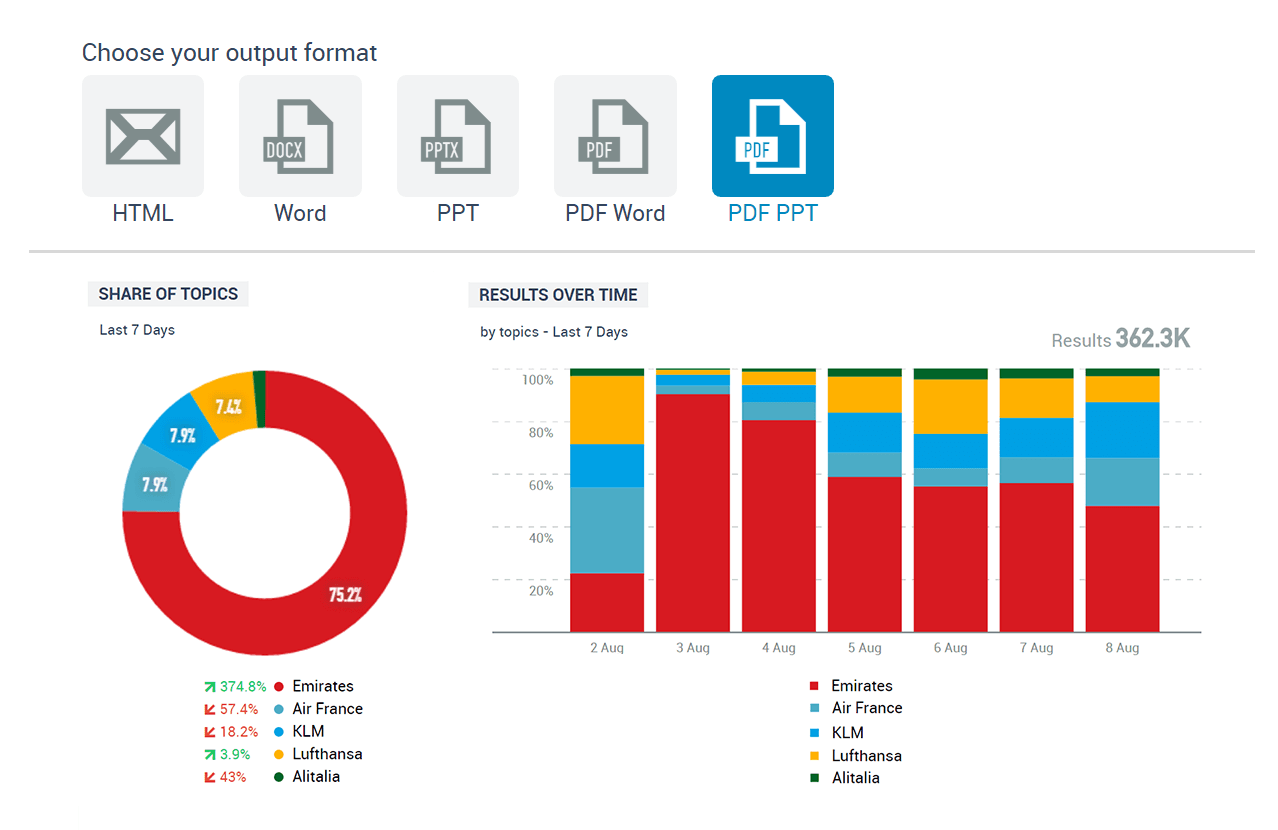
Task: Expand the Last 7 Days period selector
Action: [136, 330]
